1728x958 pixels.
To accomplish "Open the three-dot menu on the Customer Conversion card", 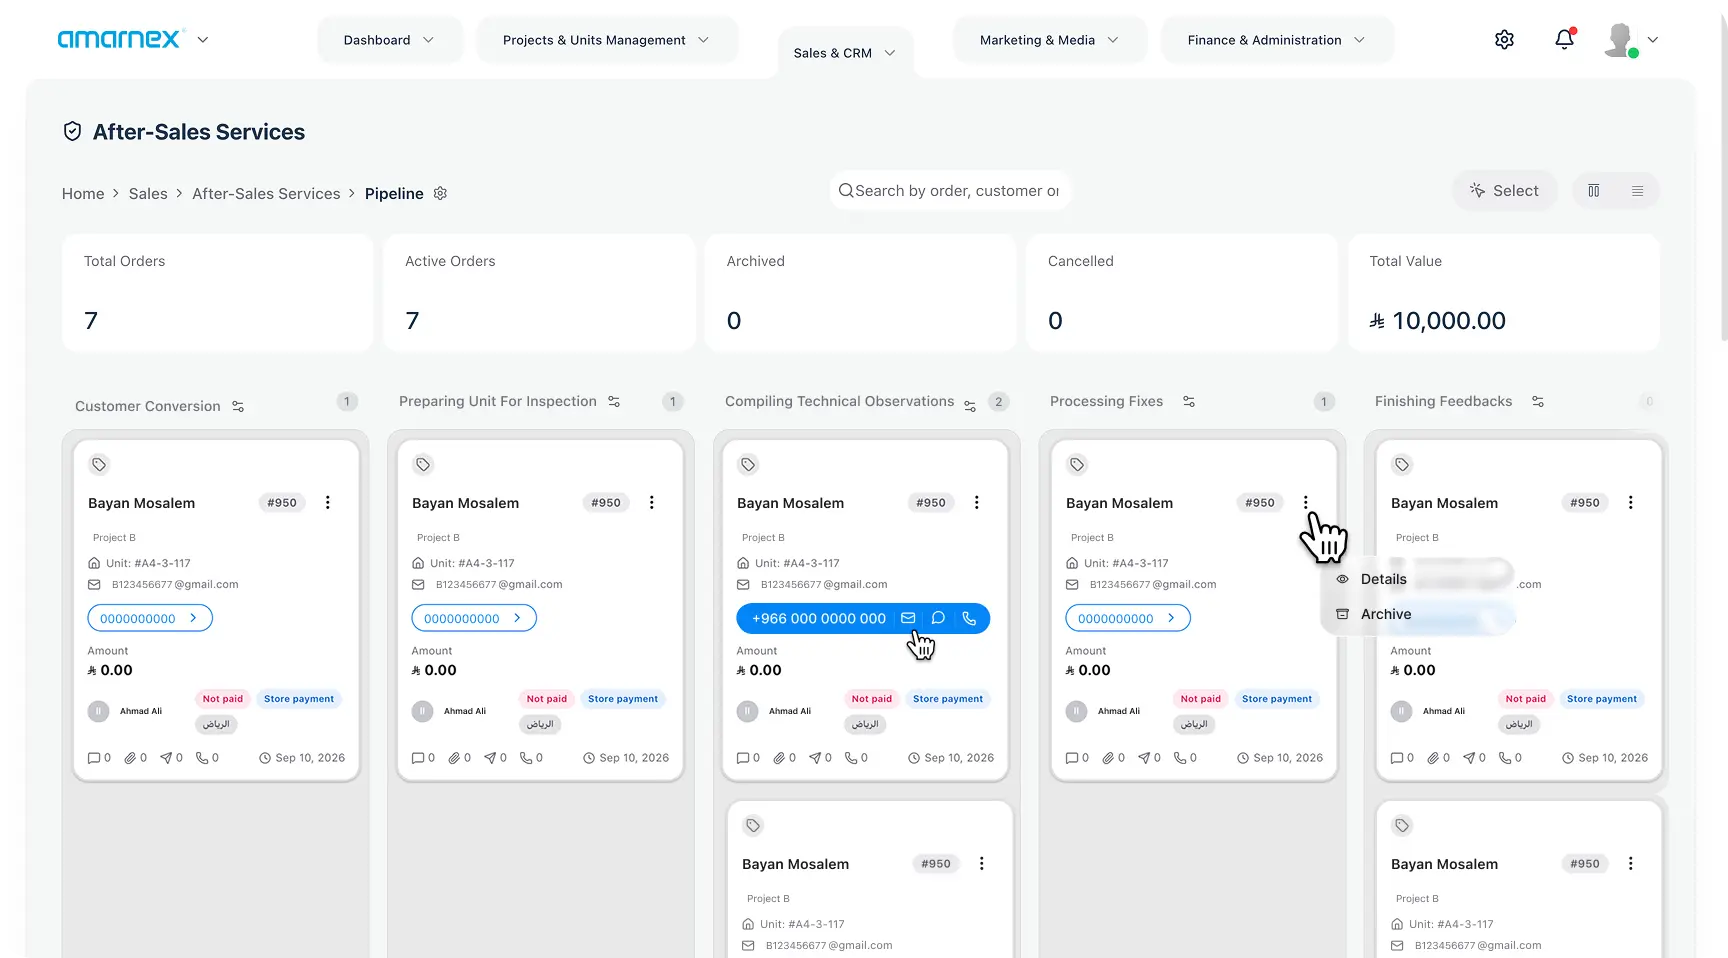I will (328, 503).
